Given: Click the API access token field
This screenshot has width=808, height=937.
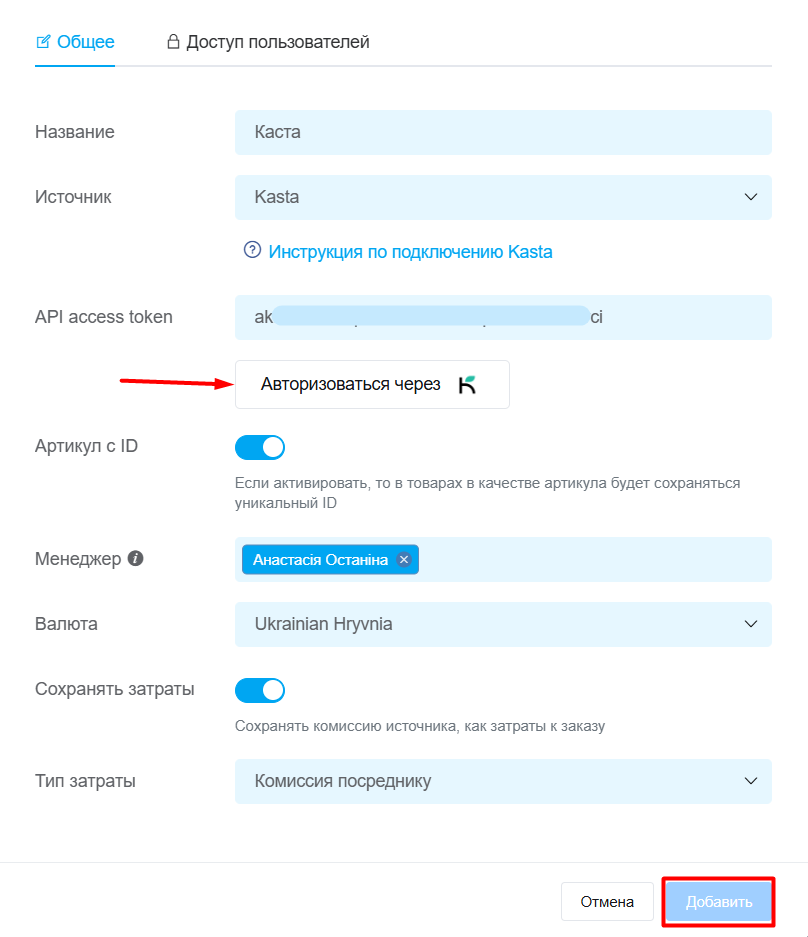Looking at the screenshot, I should pos(503,317).
